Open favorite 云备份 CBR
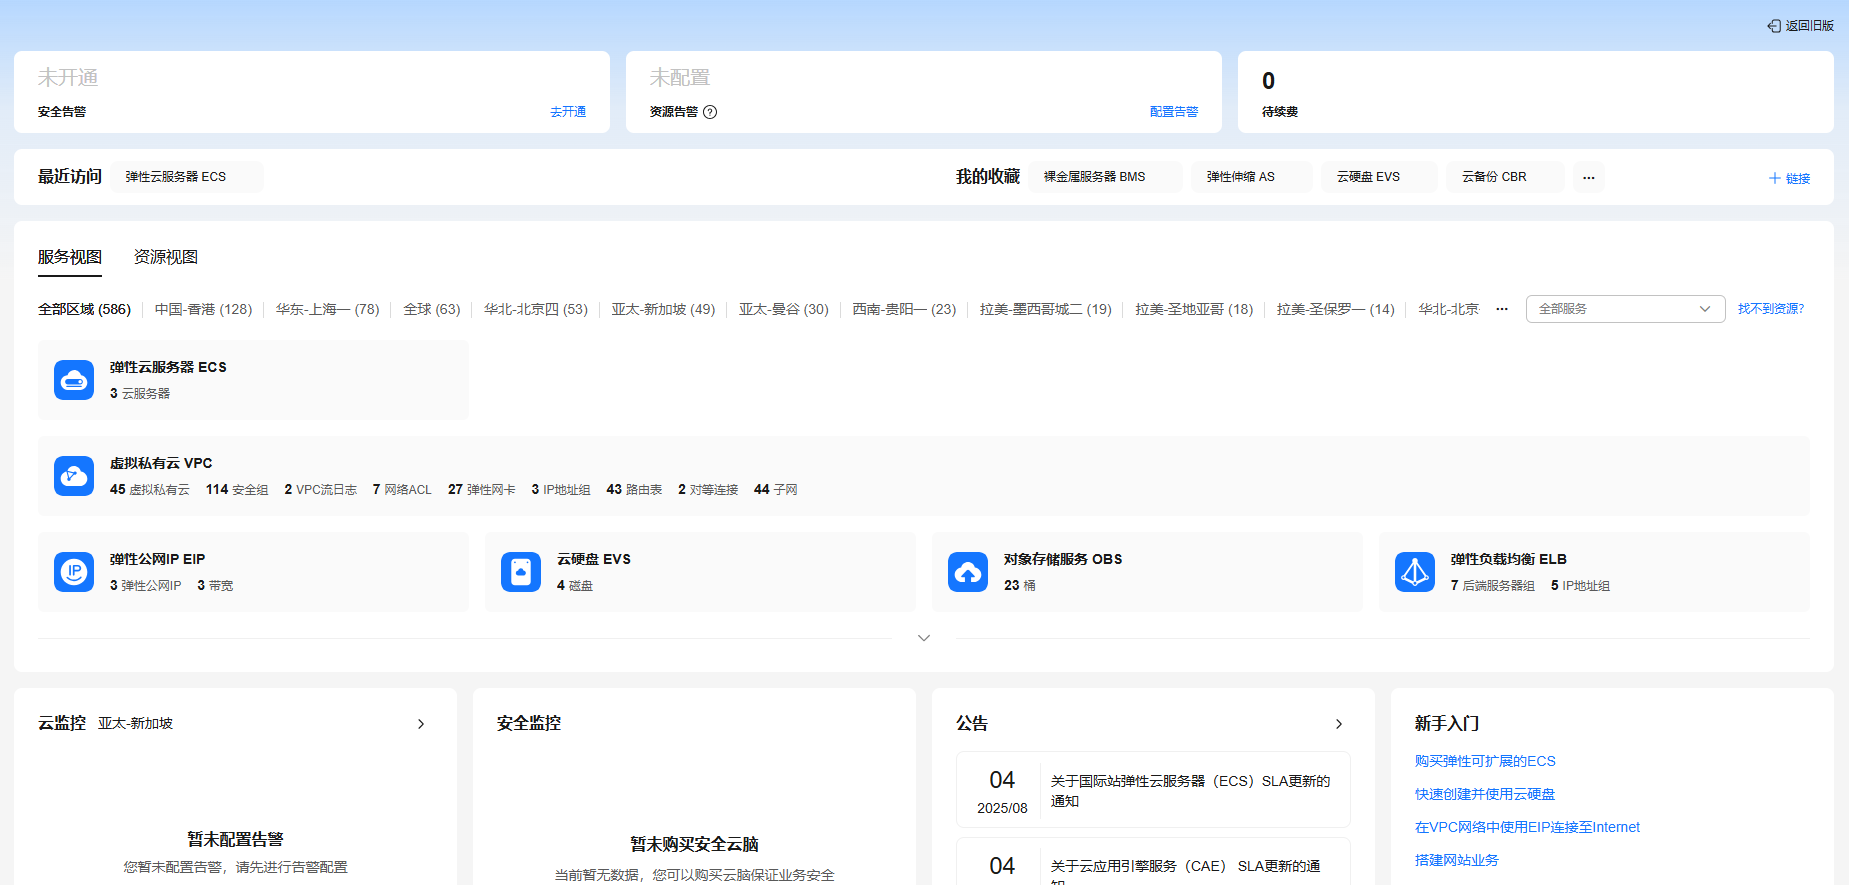 point(1505,177)
